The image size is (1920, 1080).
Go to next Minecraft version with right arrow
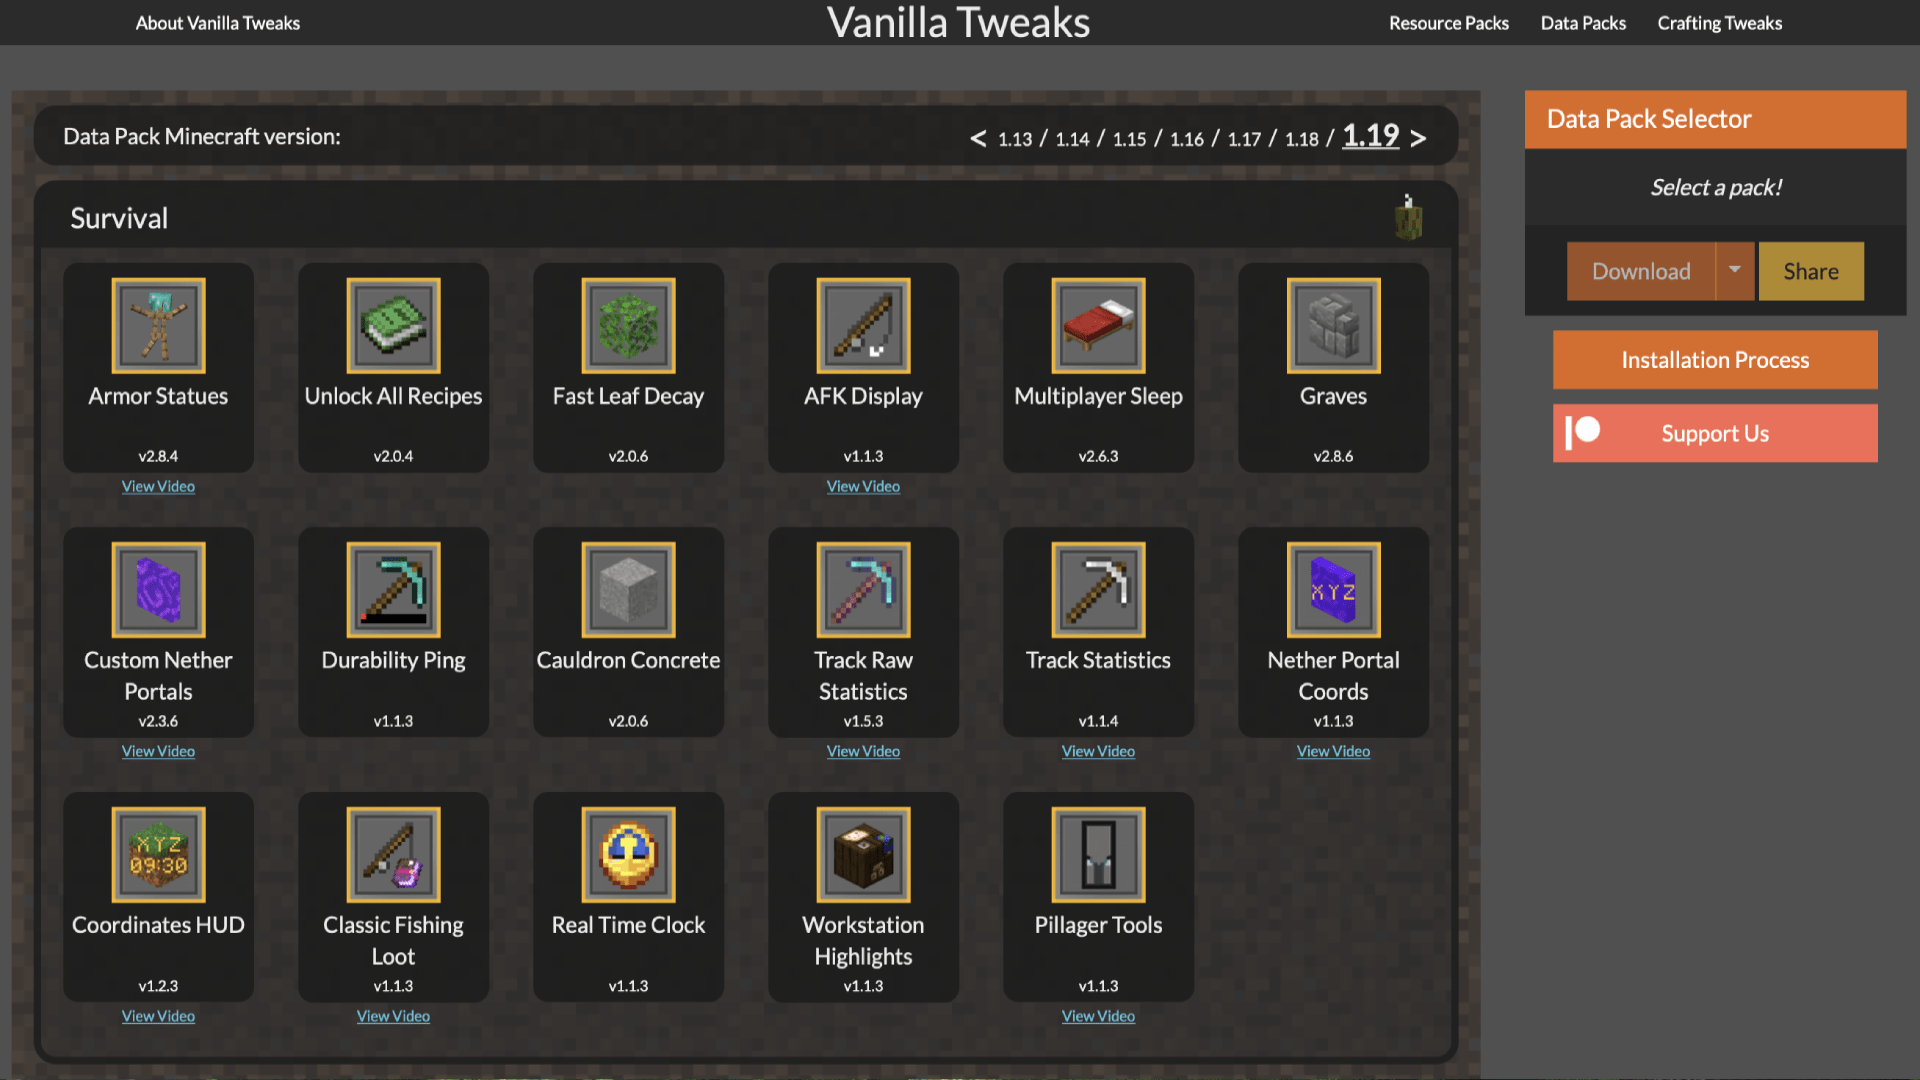click(x=1418, y=138)
